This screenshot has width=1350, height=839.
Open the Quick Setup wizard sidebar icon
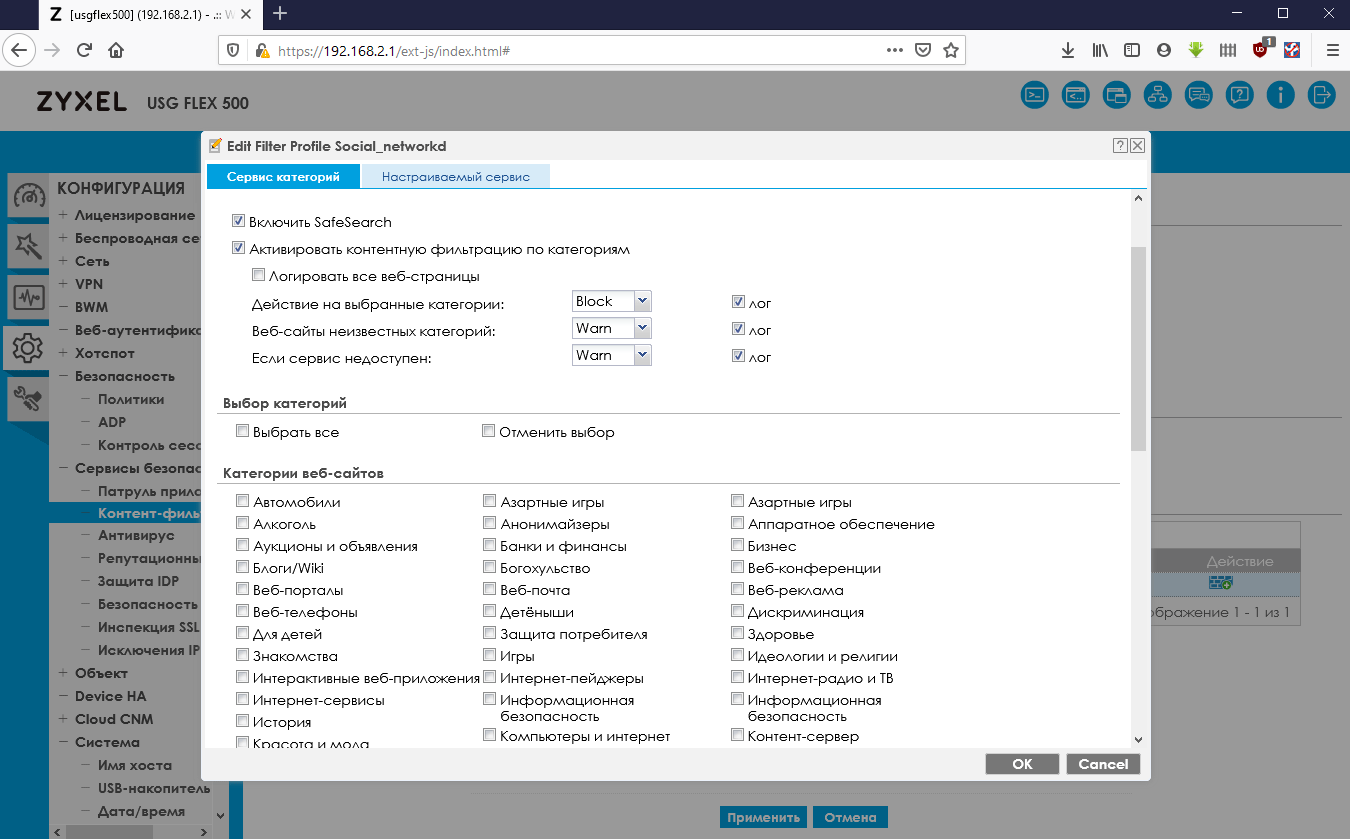tap(28, 246)
